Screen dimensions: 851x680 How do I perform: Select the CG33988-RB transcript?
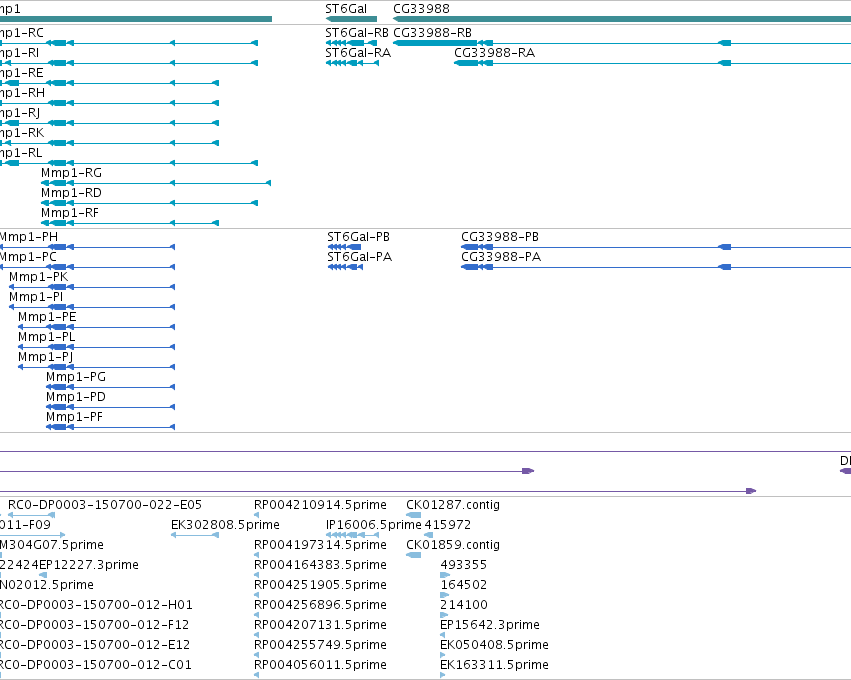click(x=622, y=43)
